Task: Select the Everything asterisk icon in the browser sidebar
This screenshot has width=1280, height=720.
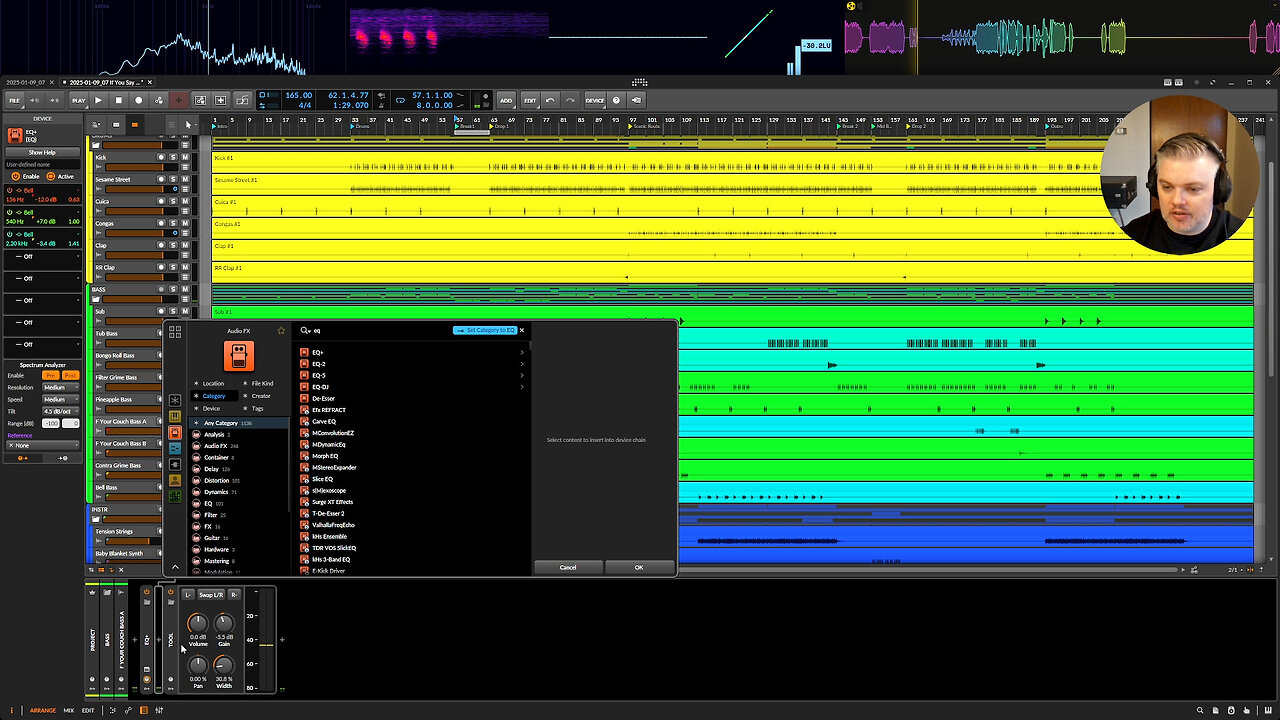Action: pos(175,401)
